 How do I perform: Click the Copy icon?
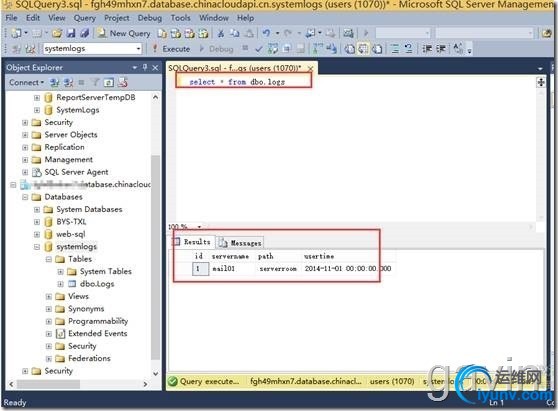click(x=234, y=33)
